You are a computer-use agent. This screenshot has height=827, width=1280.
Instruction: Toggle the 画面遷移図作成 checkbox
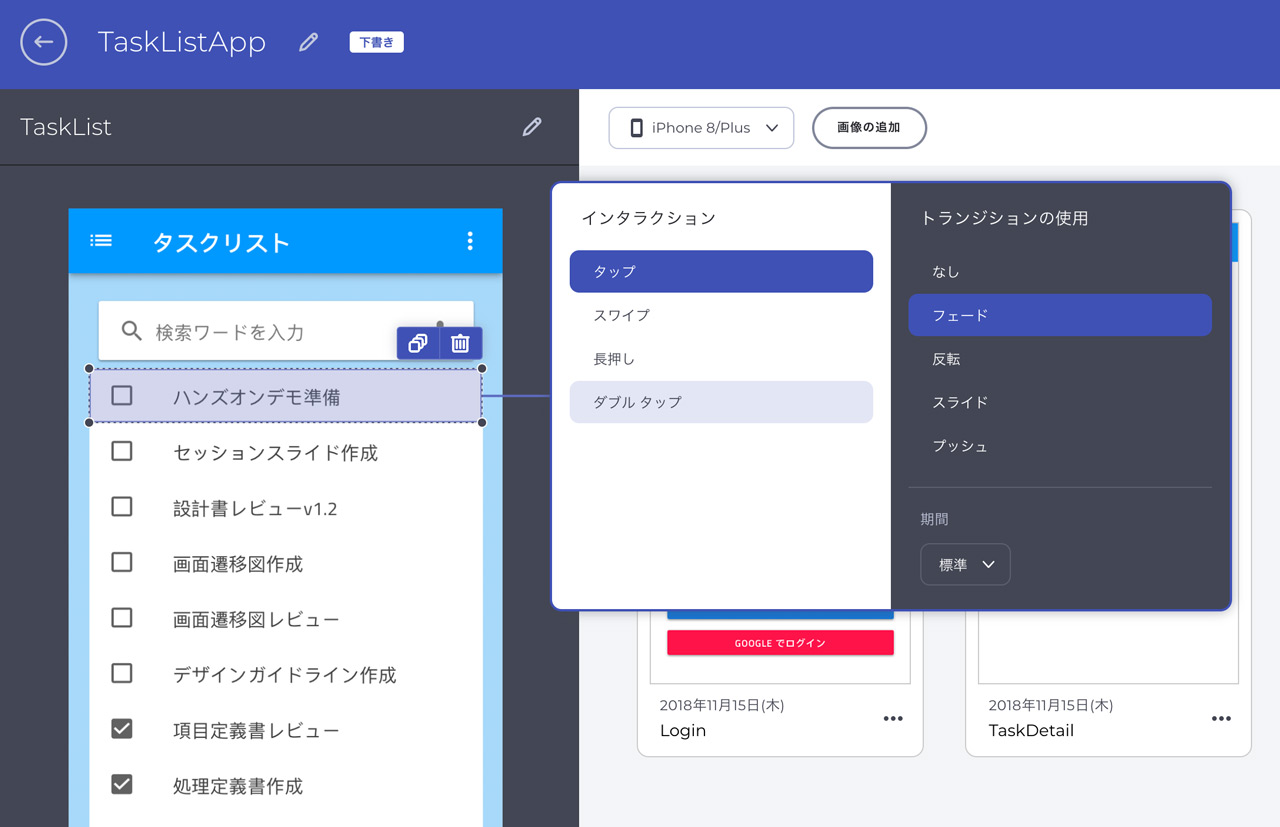click(122, 563)
